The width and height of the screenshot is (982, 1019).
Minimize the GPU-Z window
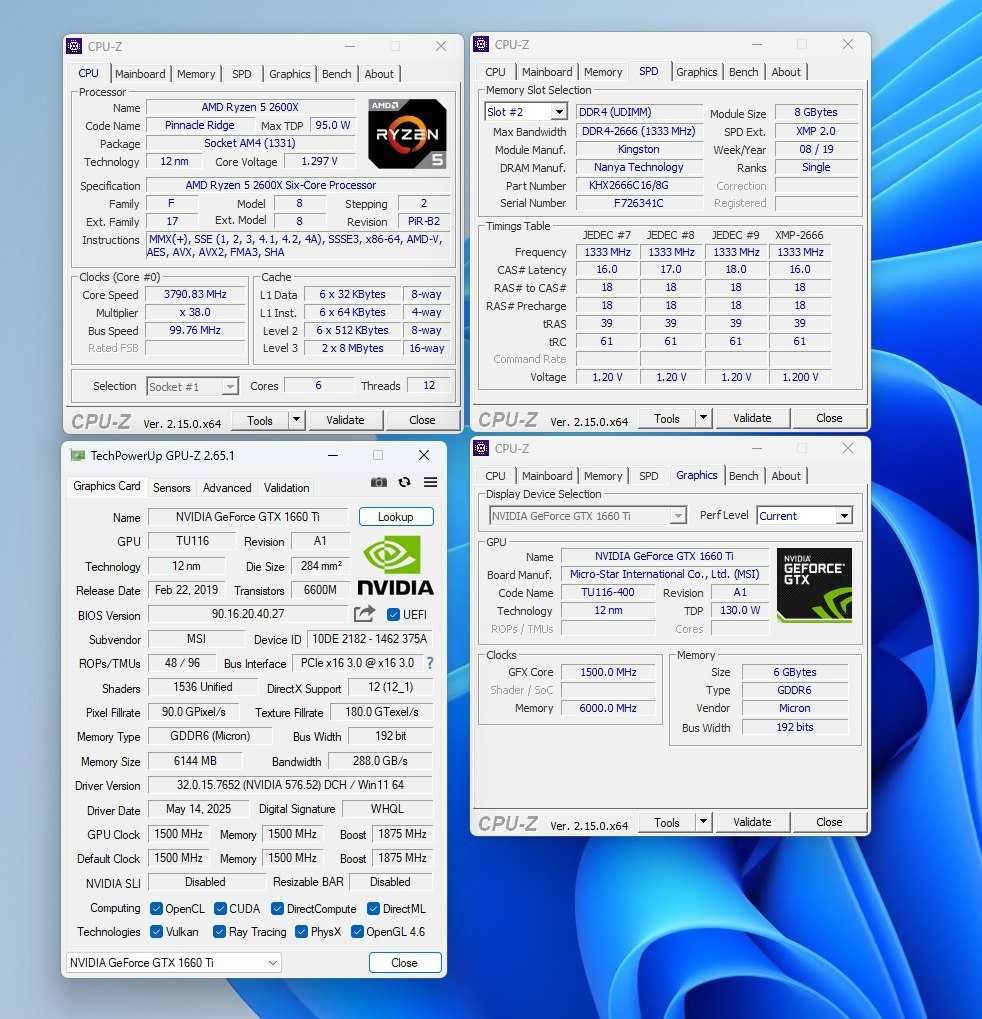333,456
